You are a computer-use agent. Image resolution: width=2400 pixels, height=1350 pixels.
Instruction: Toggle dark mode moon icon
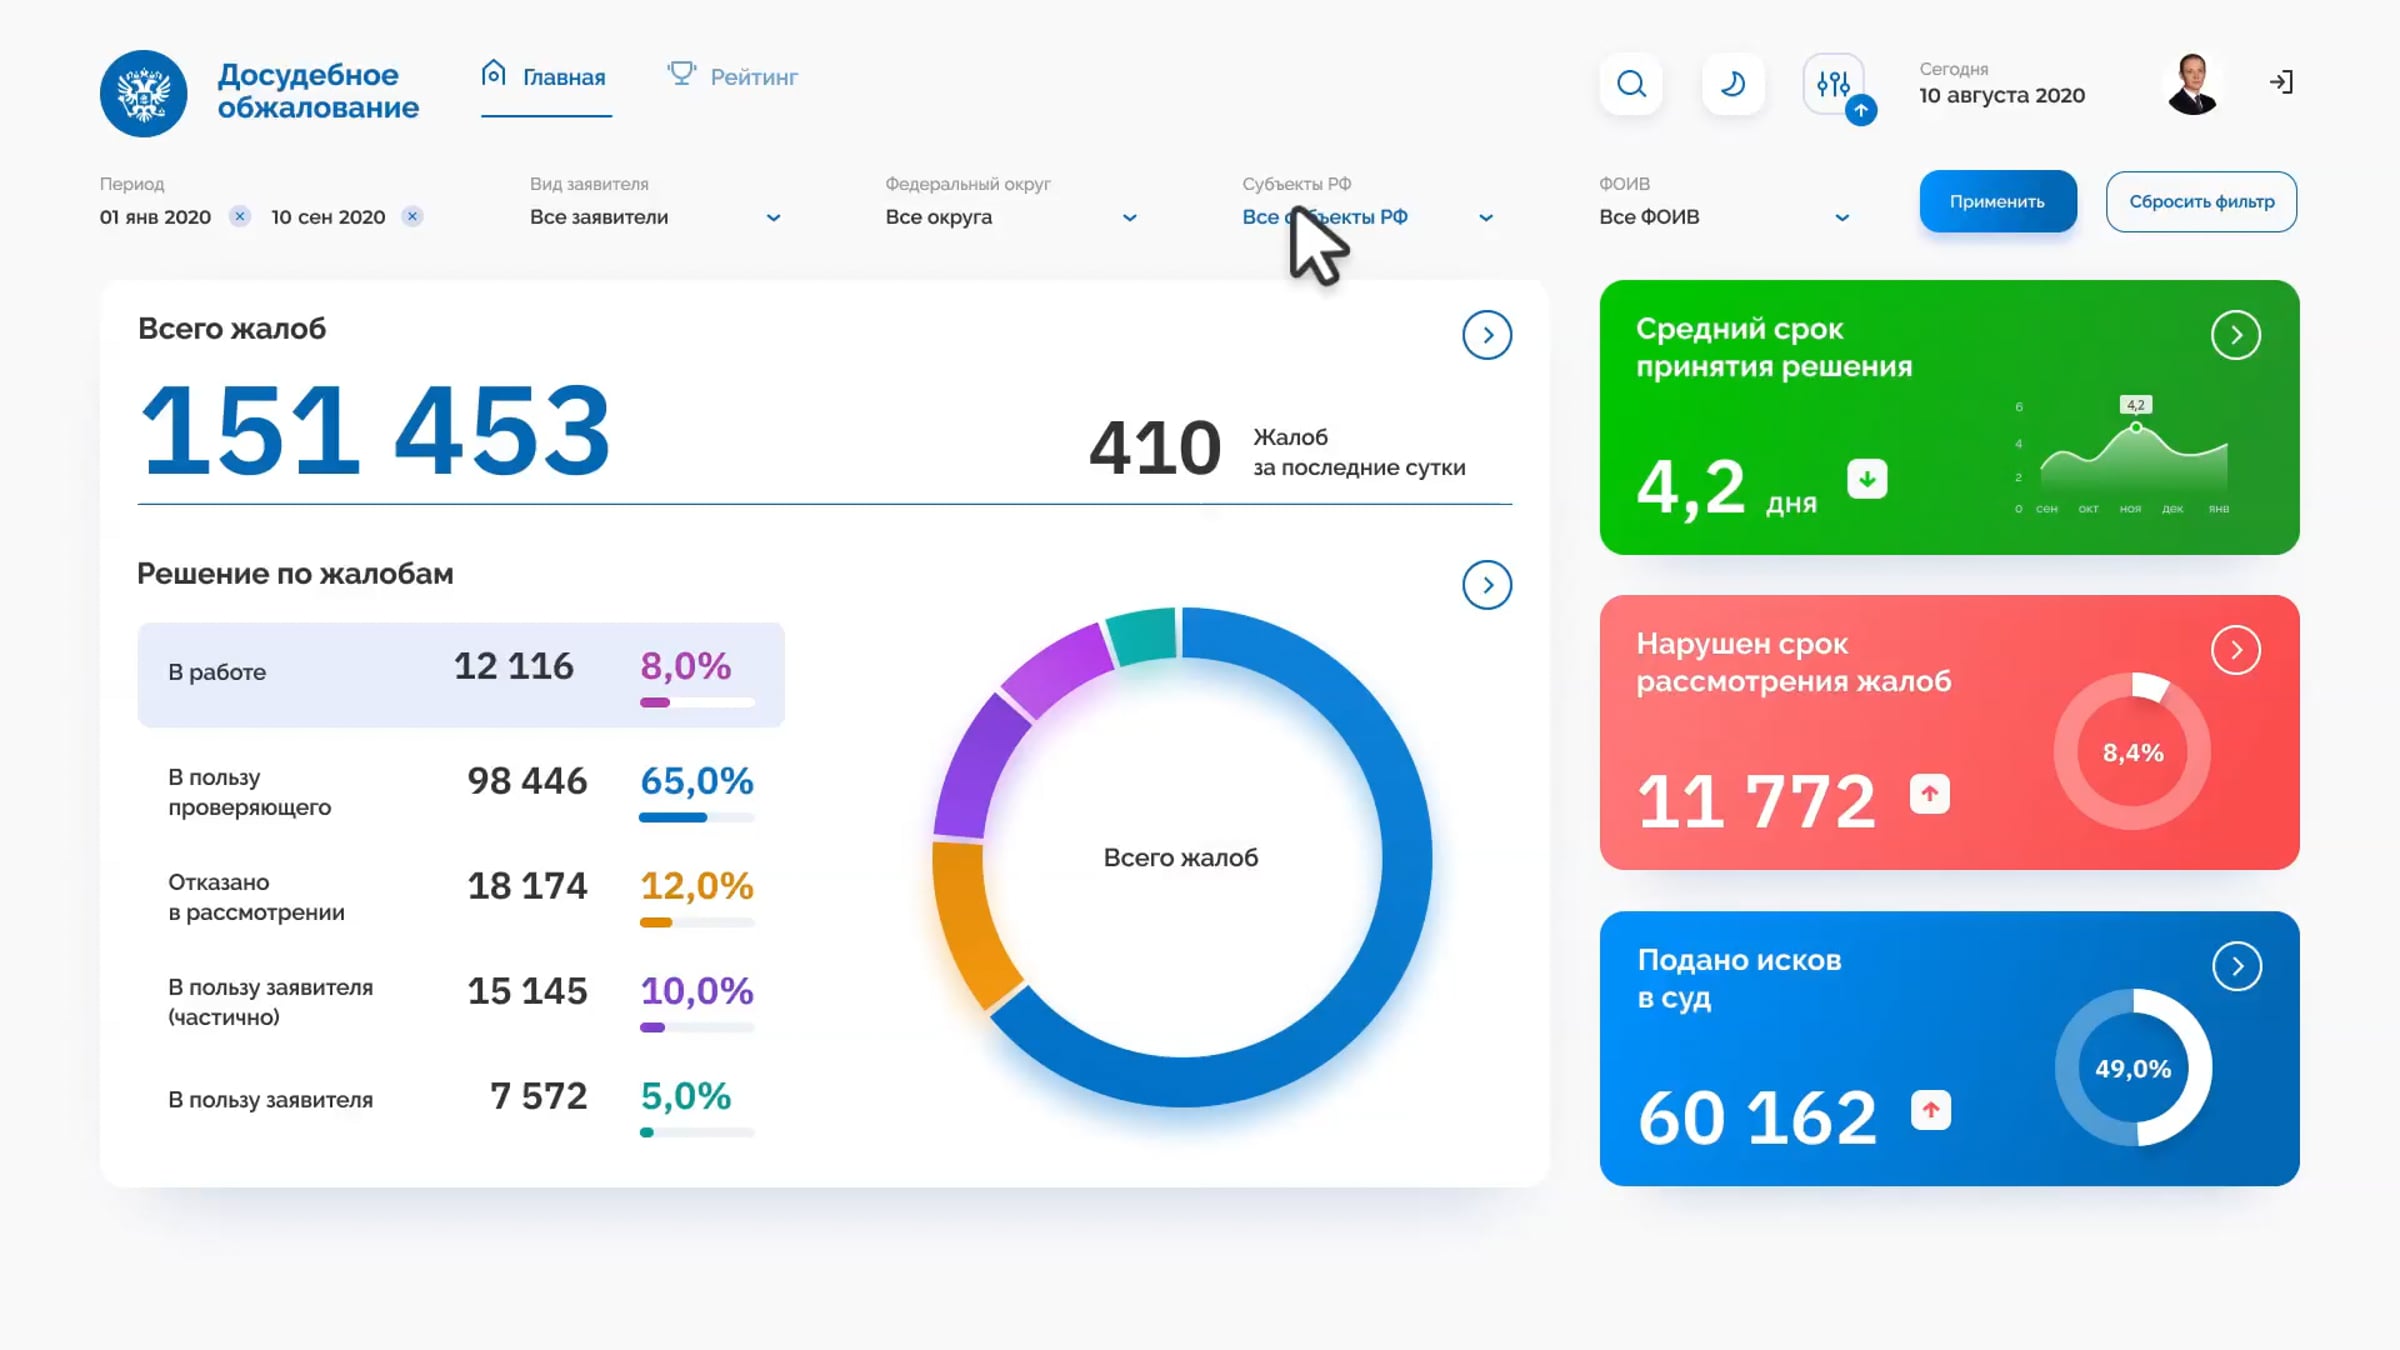pos(1733,84)
